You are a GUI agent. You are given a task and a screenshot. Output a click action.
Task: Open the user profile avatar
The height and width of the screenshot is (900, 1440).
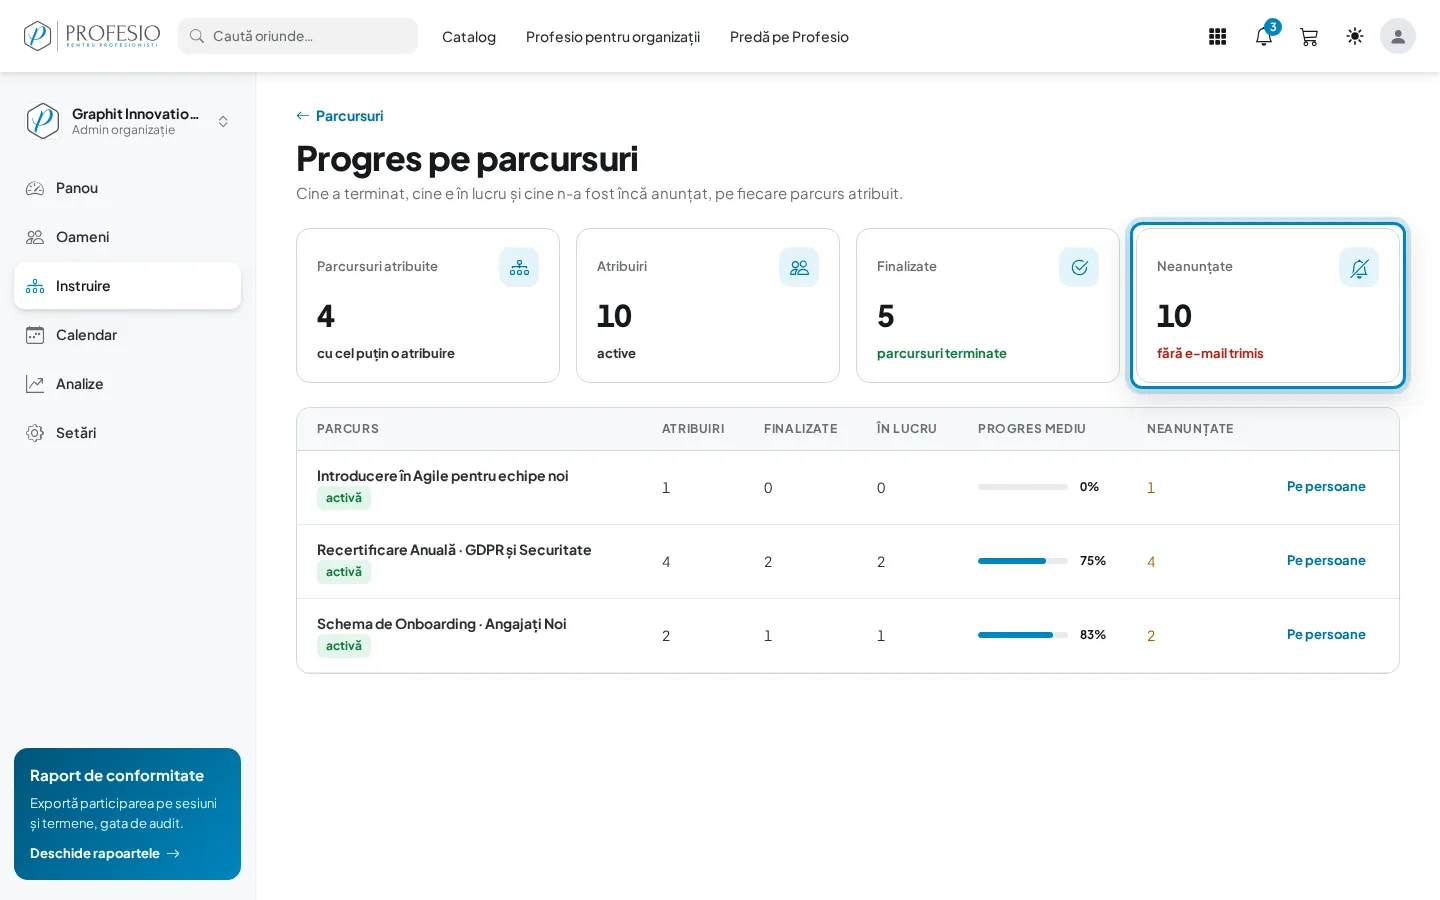[1398, 36]
